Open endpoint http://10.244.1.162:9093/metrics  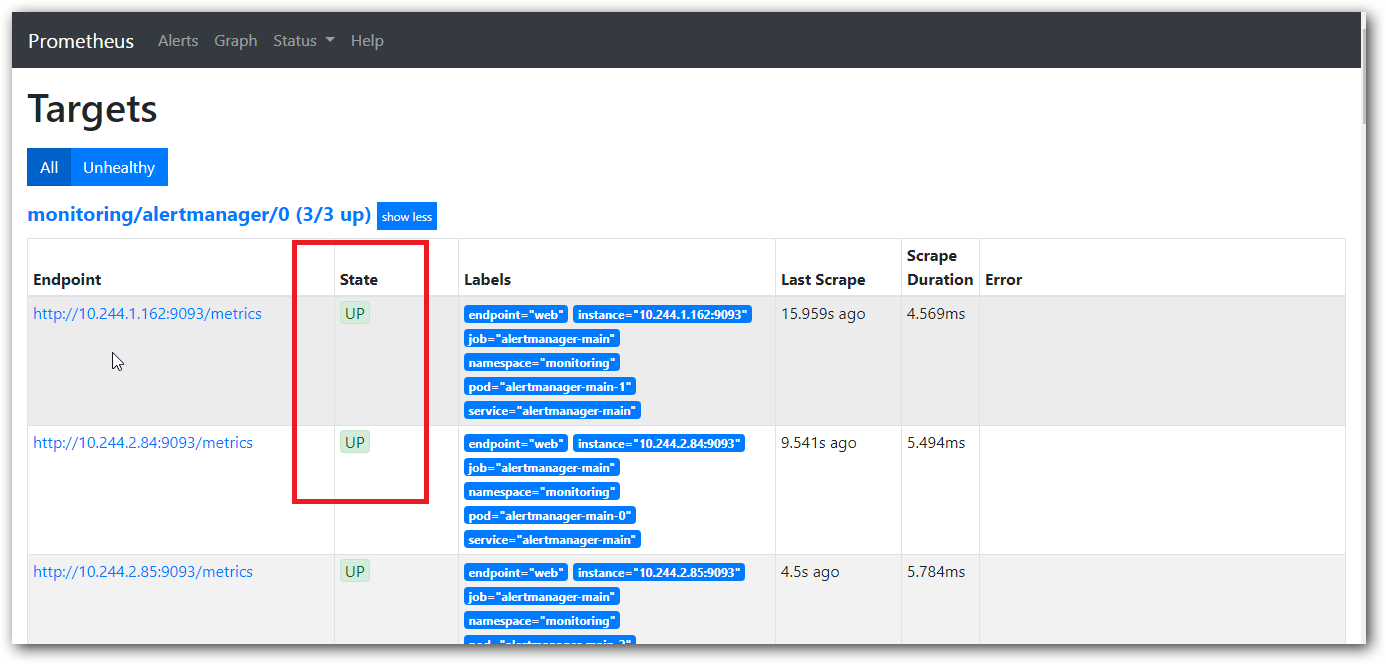[147, 314]
